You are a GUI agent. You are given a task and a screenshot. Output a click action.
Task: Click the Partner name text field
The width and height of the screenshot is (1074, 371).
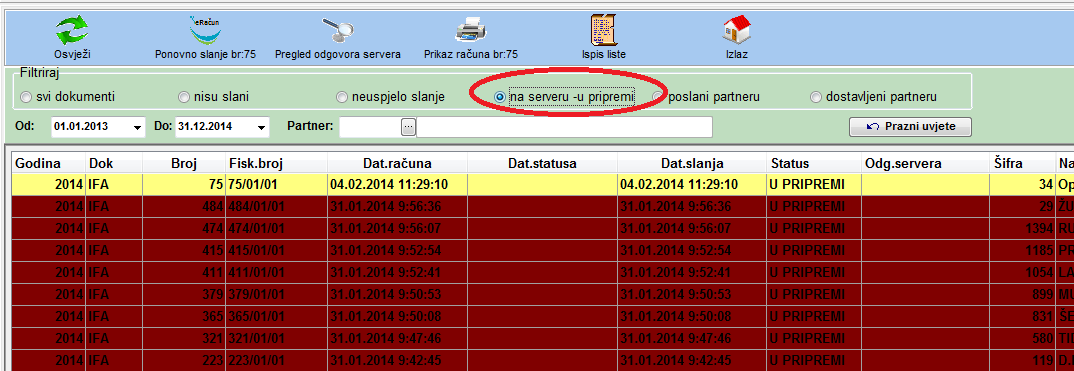point(564,127)
